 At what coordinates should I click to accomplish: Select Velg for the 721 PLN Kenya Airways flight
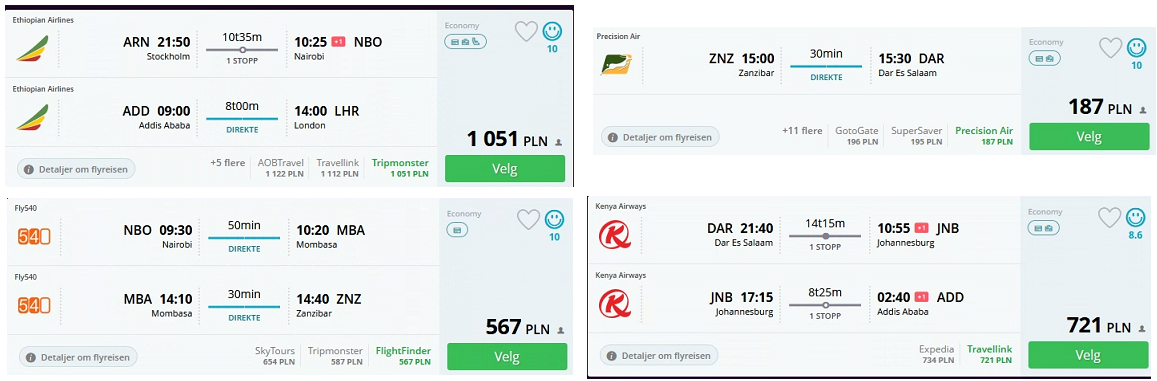tap(1088, 354)
